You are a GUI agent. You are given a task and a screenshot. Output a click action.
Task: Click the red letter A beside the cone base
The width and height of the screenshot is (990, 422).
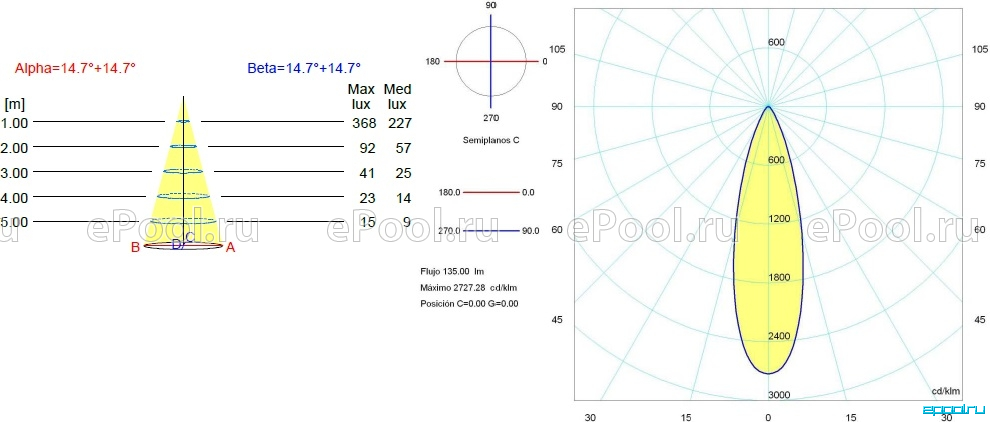tap(230, 248)
